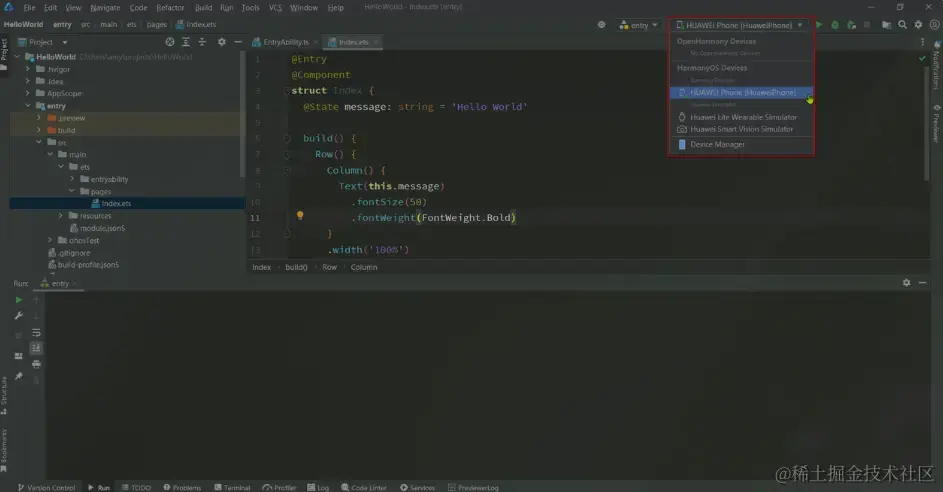
Task: Click the user account avatar icon
Action: [935, 25]
